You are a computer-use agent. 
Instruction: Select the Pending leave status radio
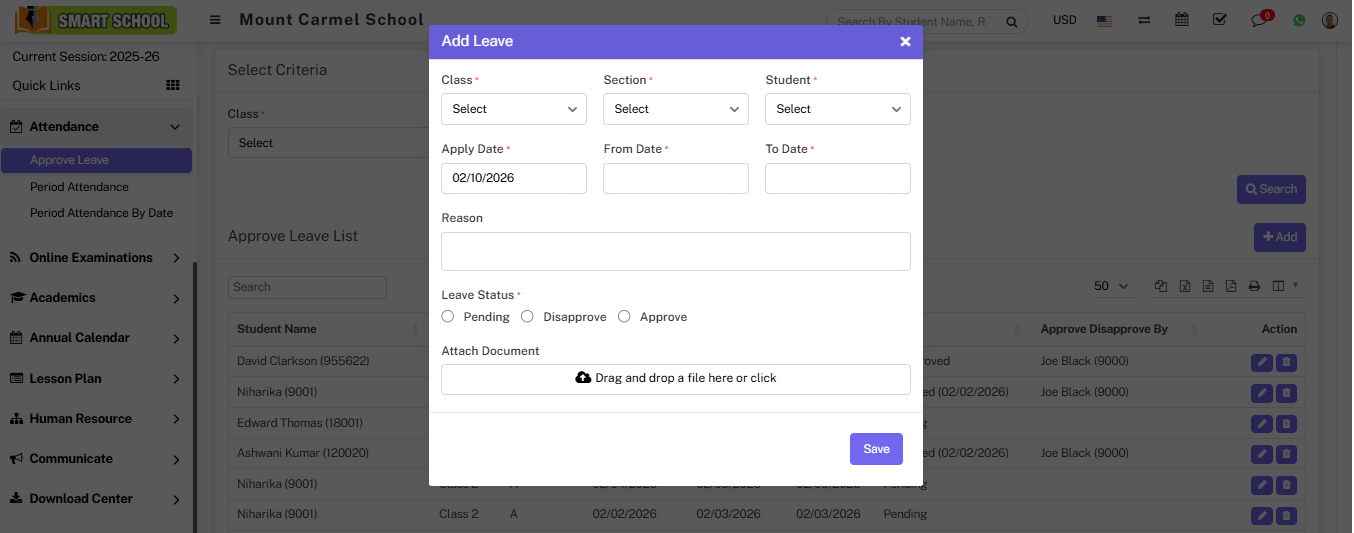[448, 317]
